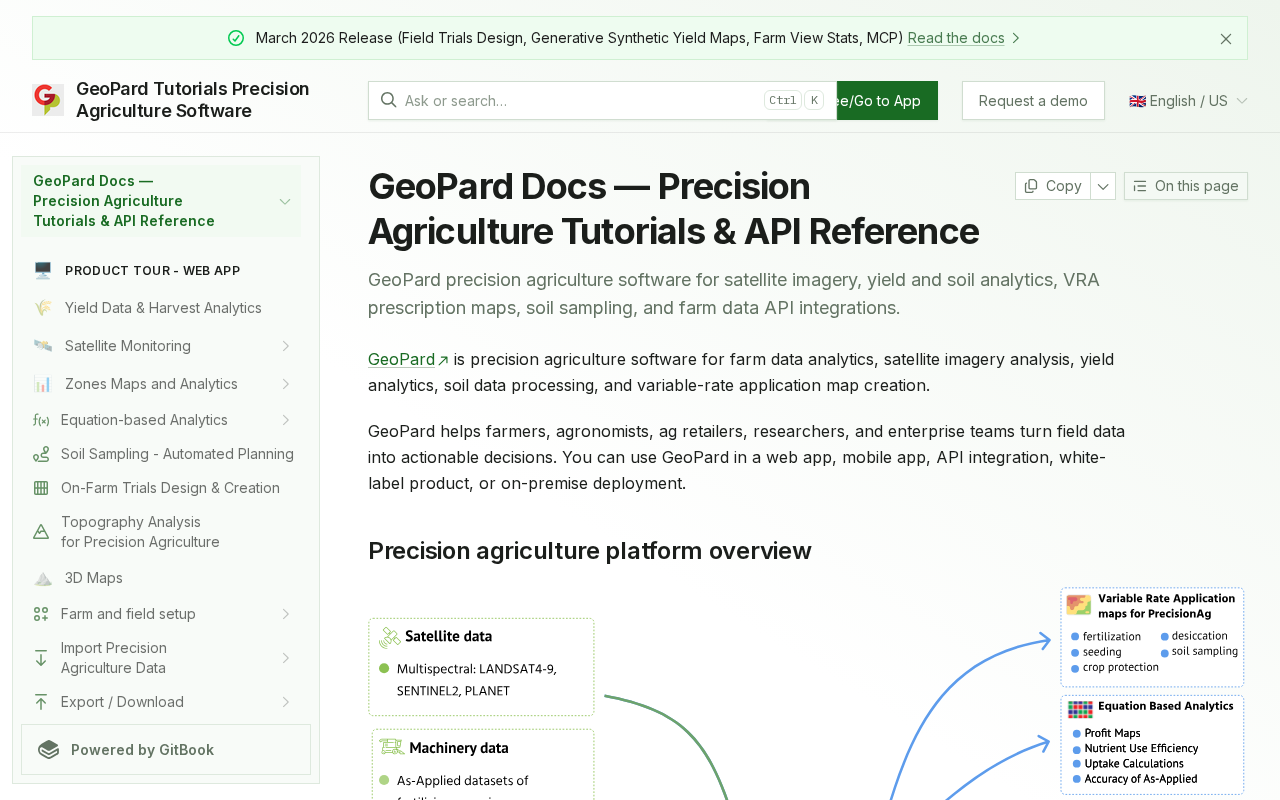The width and height of the screenshot is (1280, 800).
Task: Click the On-Farm Trials grid icon
Action: click(41, 488)
